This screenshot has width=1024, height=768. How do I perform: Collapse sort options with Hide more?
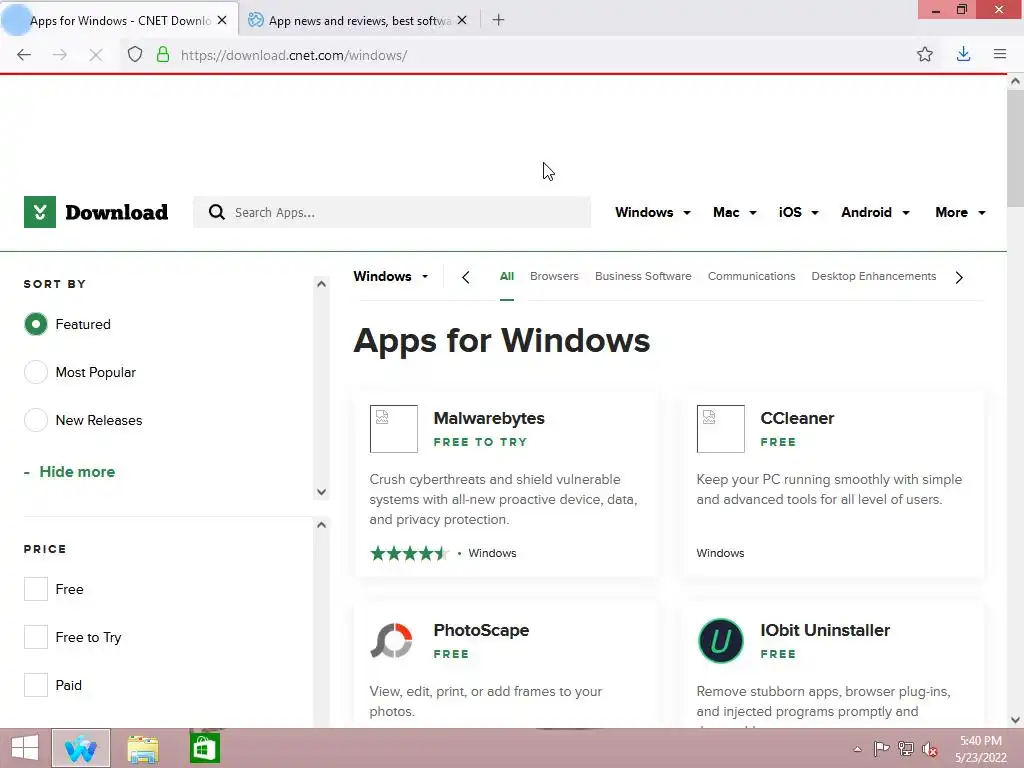click(70, 472)
